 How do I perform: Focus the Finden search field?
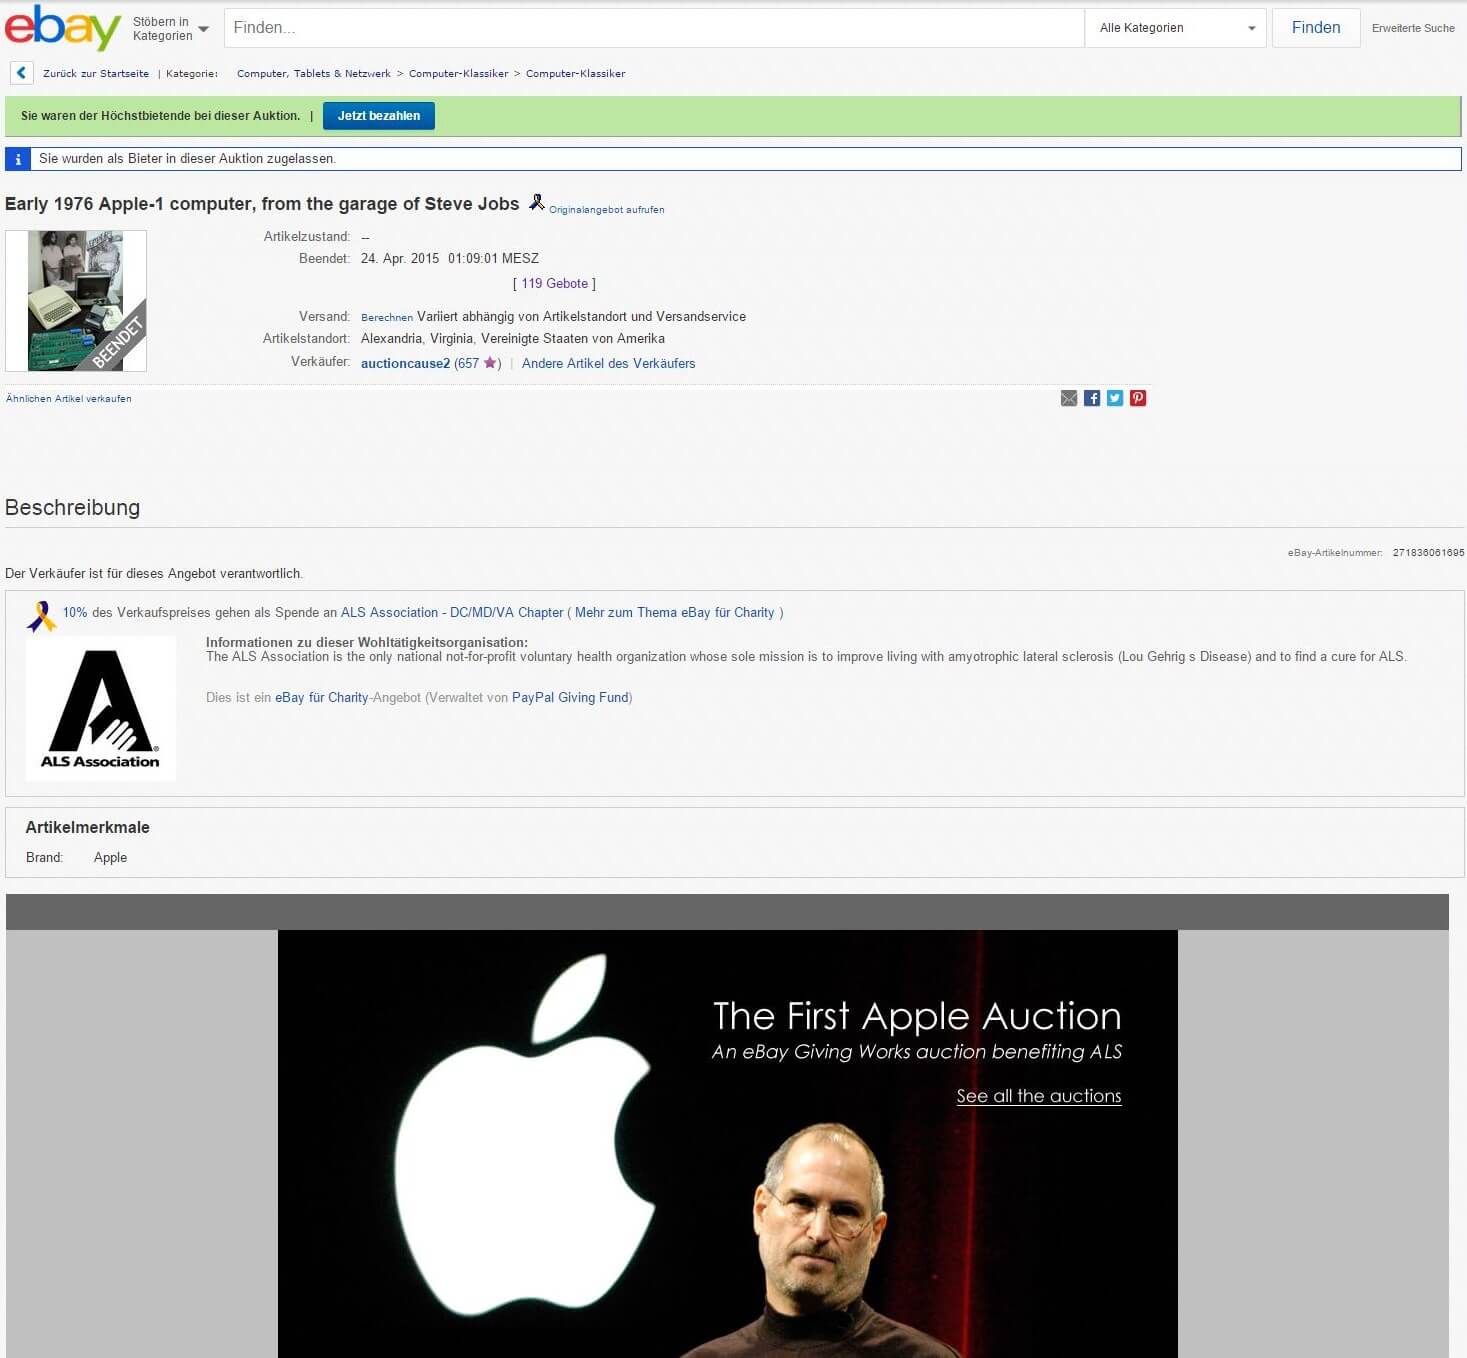pyautogui.click(x=654, y=28)
